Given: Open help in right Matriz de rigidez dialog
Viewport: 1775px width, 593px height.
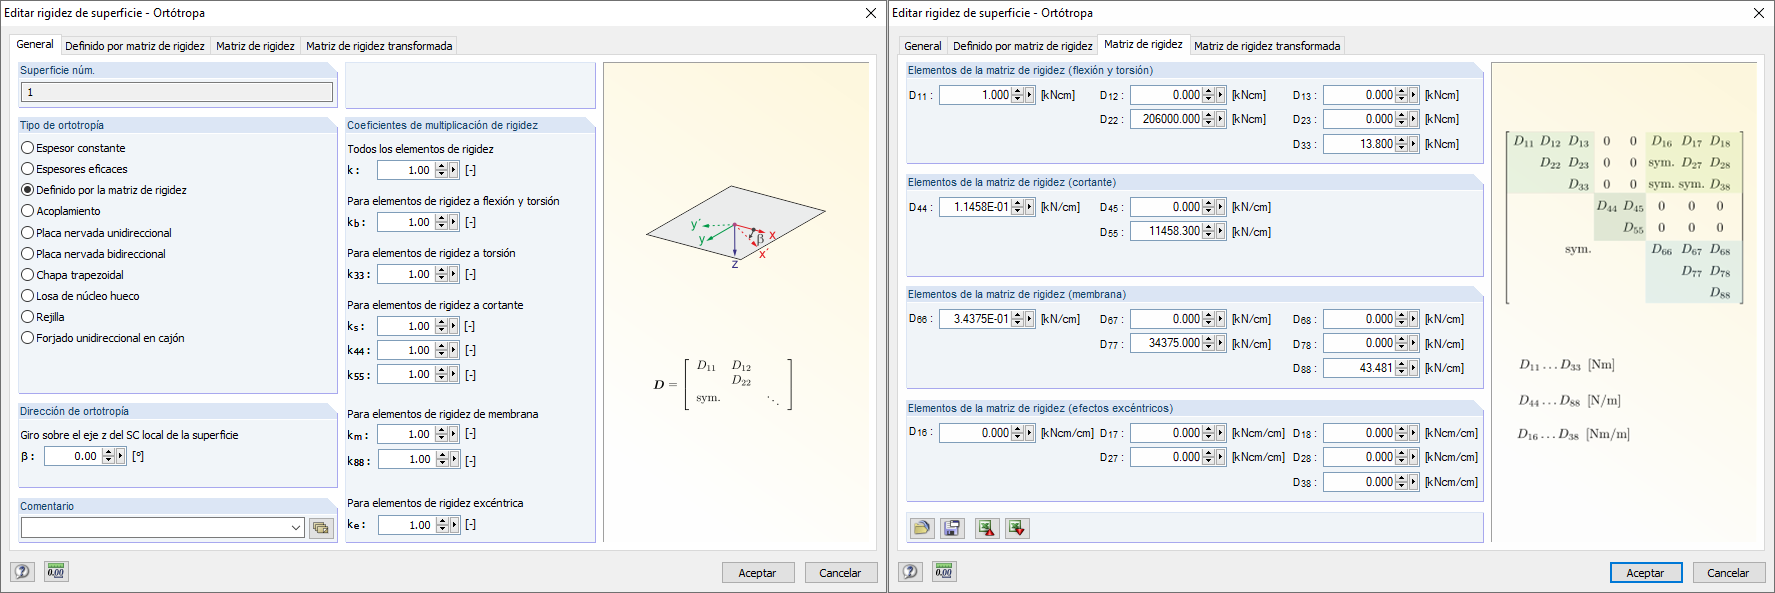Looking at the screenshot, I should [910, 571].
